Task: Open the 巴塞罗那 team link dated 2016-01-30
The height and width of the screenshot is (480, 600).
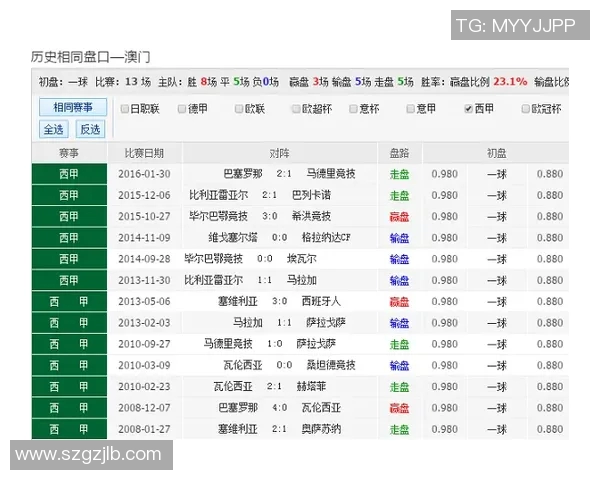Action: pos(243,174)
